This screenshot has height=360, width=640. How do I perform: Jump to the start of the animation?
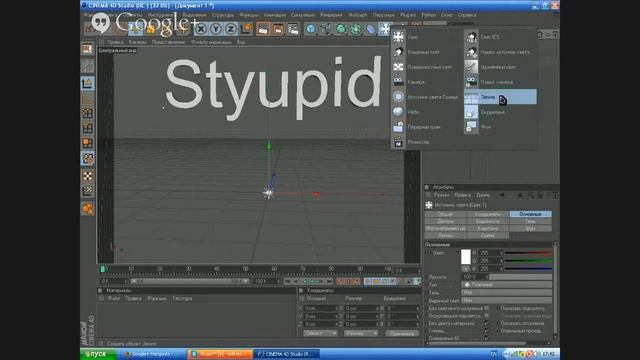pos(287,282)
